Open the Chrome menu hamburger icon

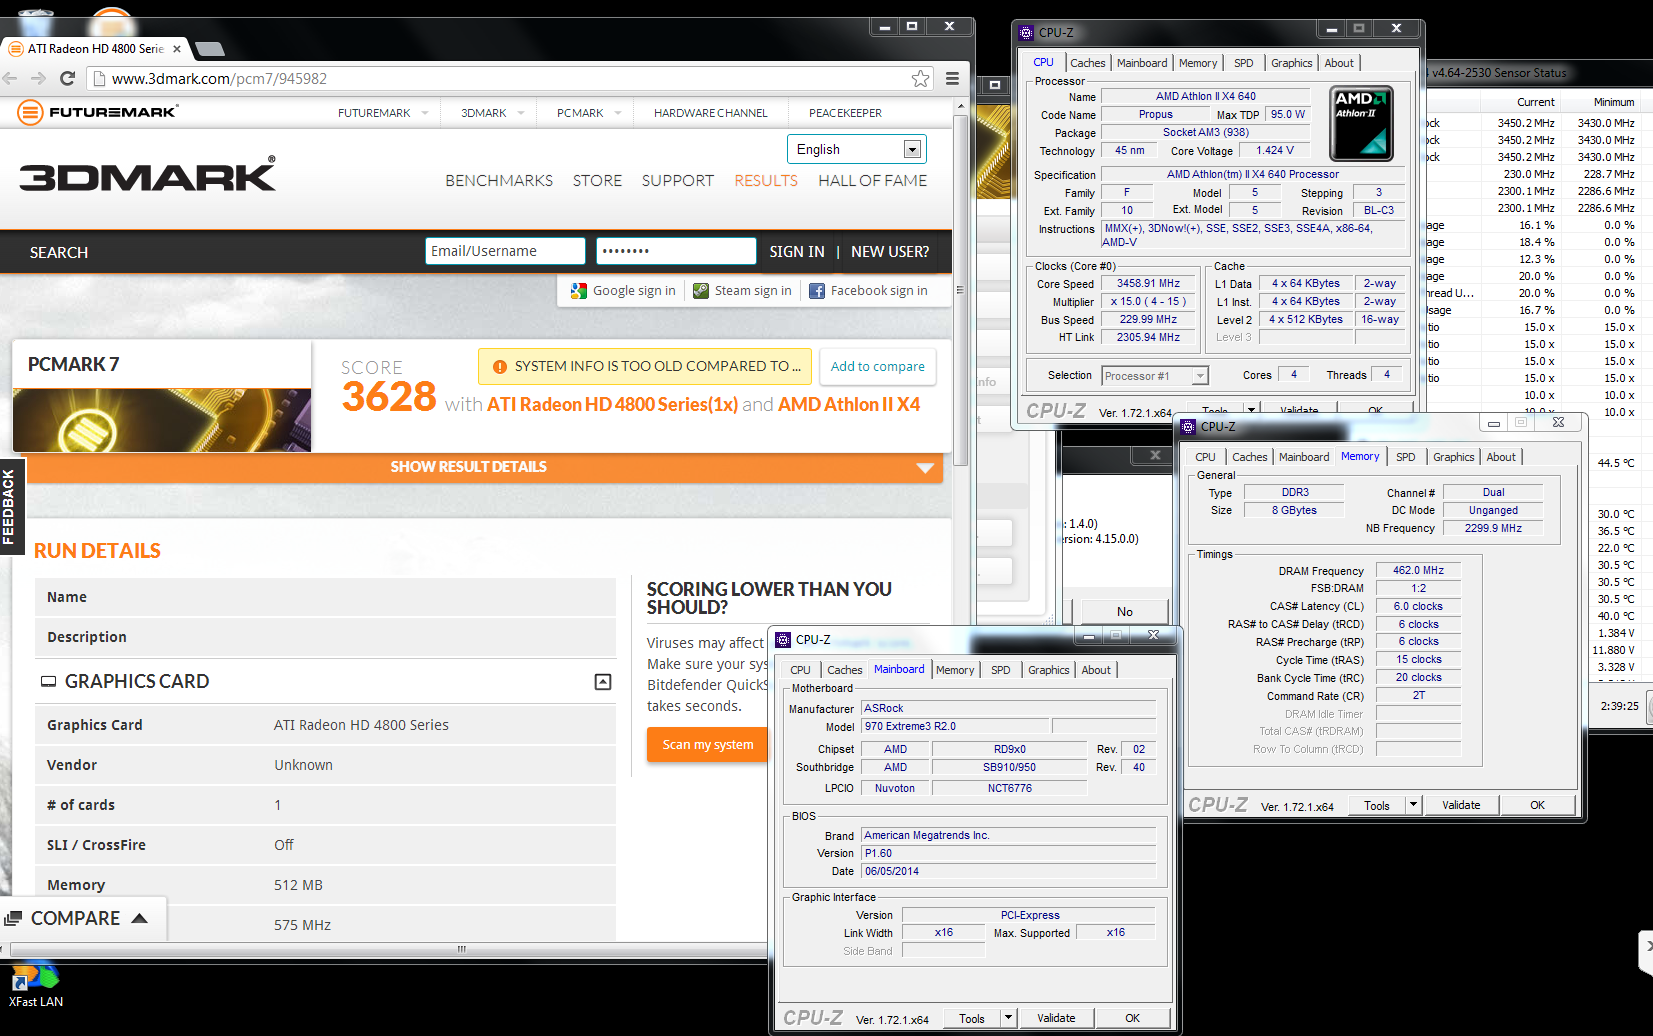click(x=953, y=78)
